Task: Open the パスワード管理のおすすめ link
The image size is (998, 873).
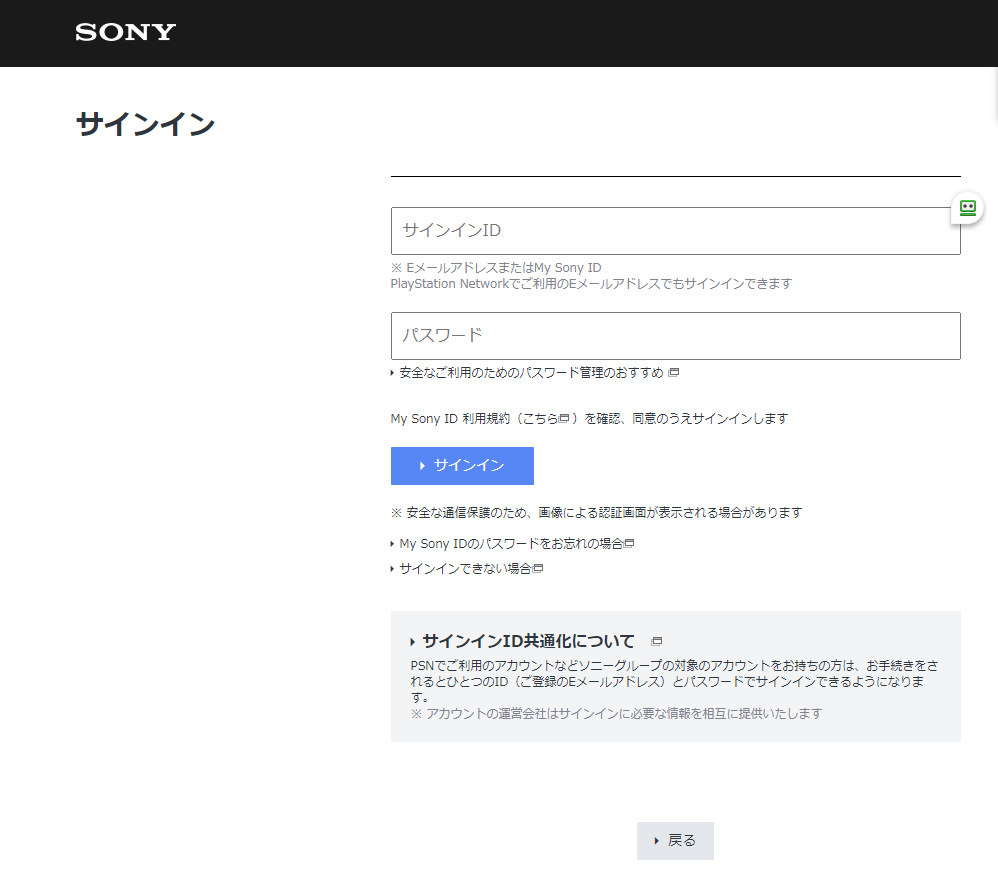Action: 531,373
